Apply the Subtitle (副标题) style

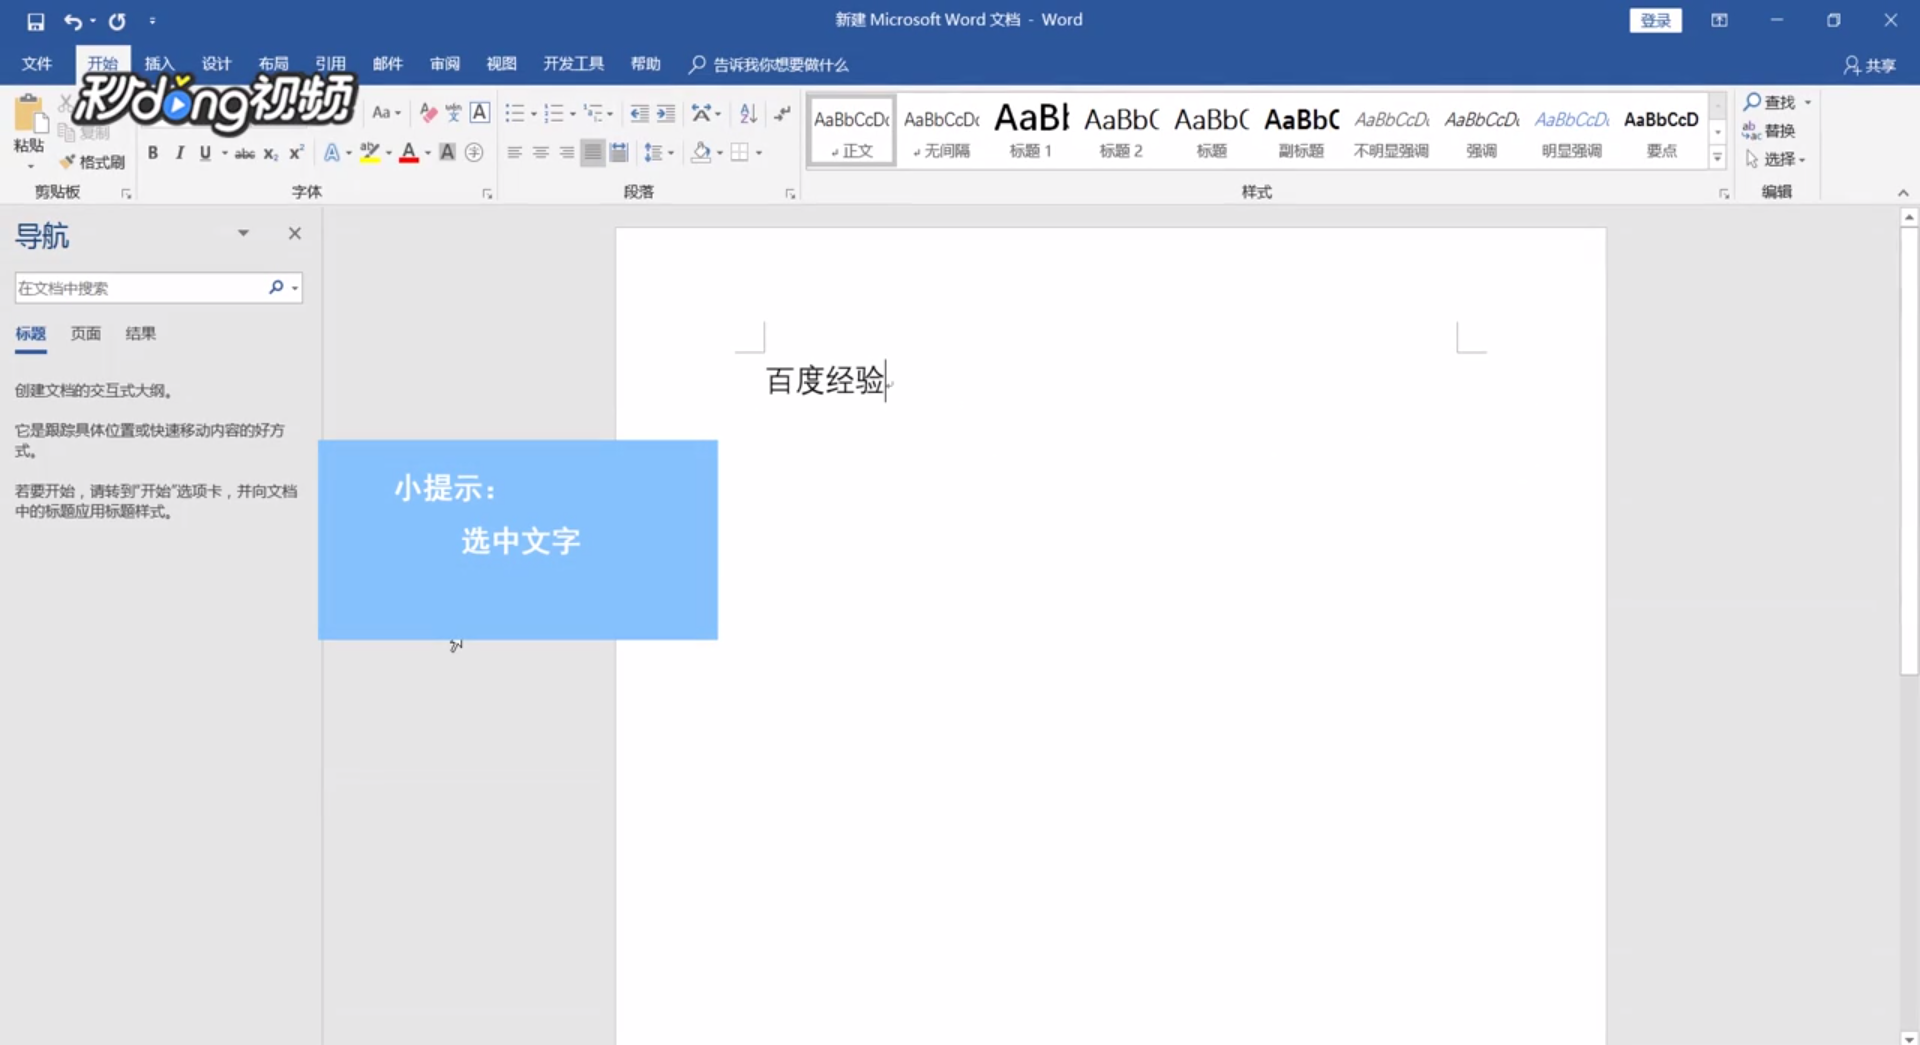pyautogui.click(x=1301, y=130)
